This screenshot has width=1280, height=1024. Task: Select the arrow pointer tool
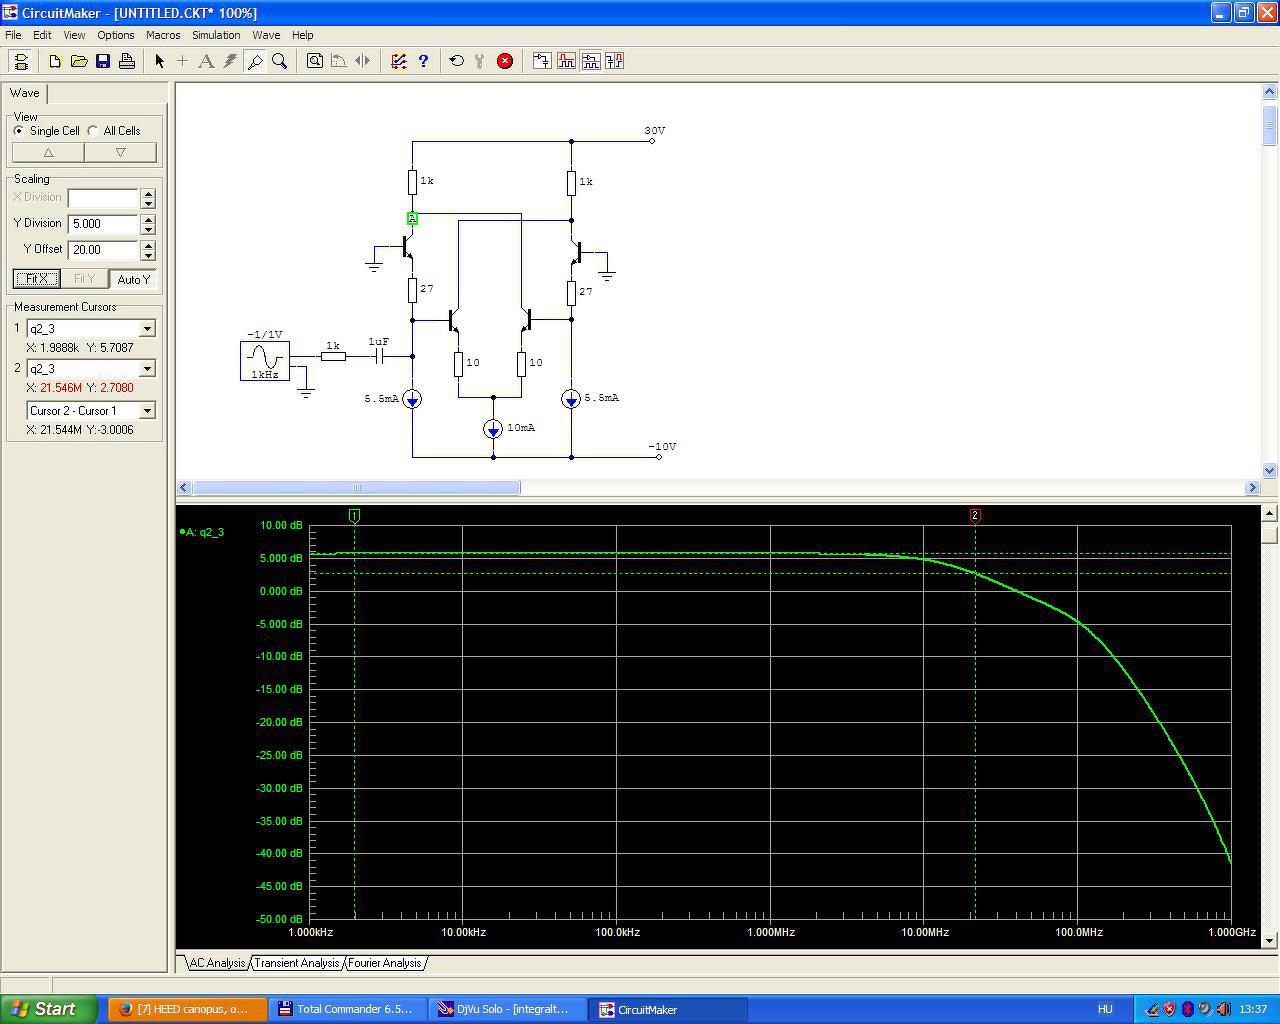pyautogui.click(x=159, y=61)
